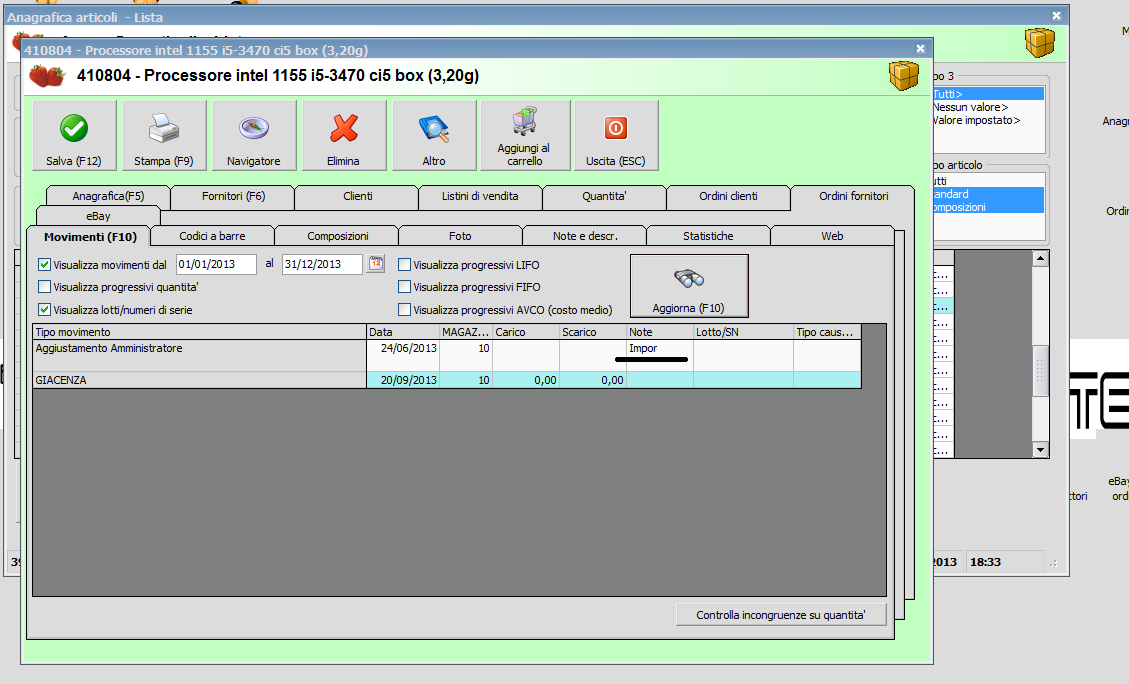Screen dimensions: 1129x684
Task: Click the Scarico column header
Action: [x=593, y=332]
